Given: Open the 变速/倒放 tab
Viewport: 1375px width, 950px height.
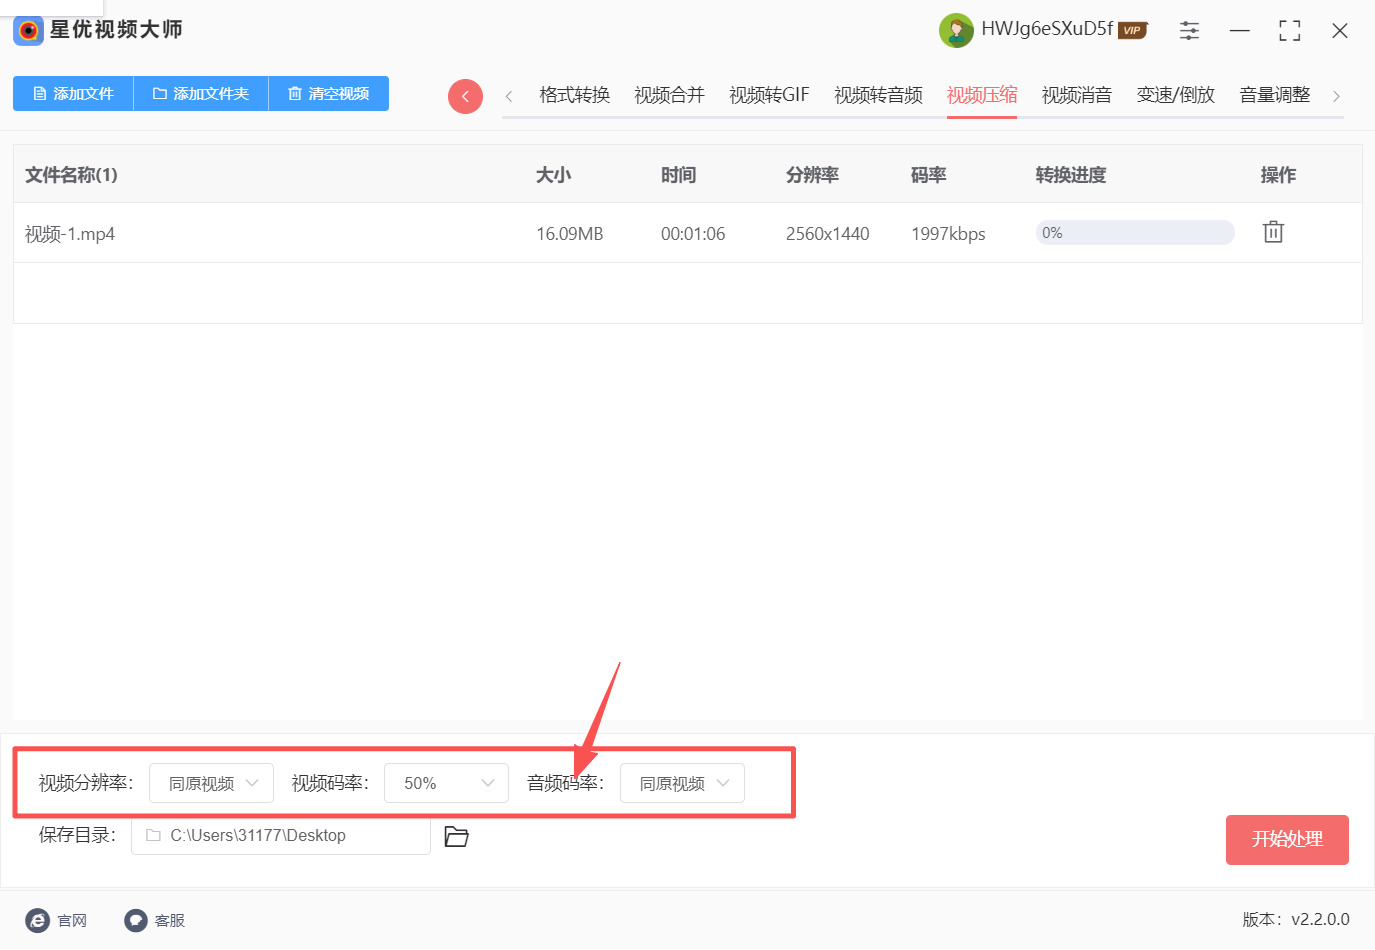Looking at the screenshot, I should pyautogui.click(x=1175, y=95).
